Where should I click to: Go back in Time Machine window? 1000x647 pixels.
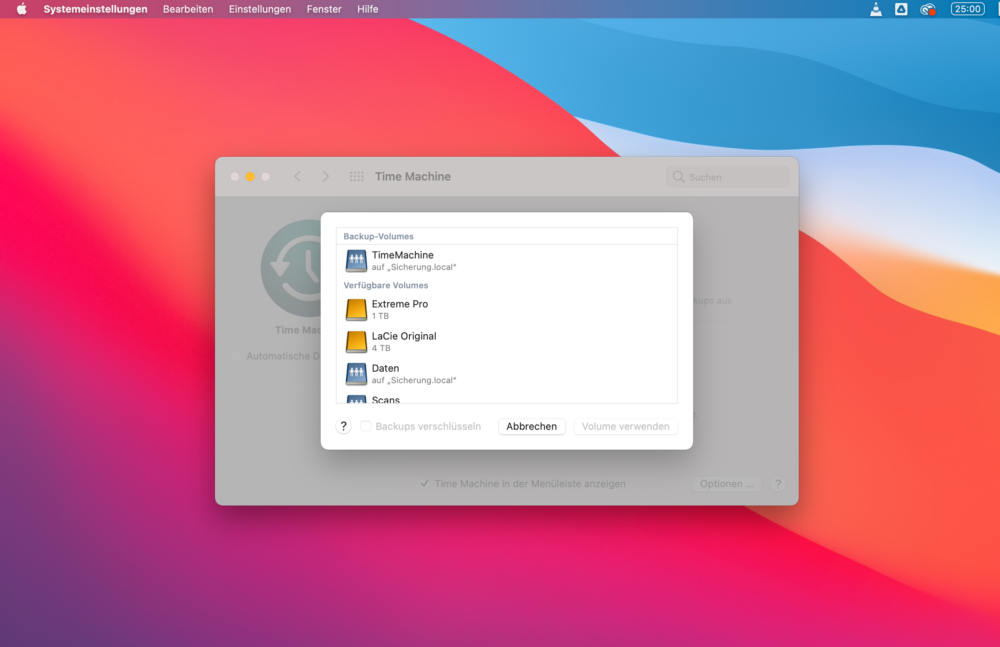(x=297, y=177)
